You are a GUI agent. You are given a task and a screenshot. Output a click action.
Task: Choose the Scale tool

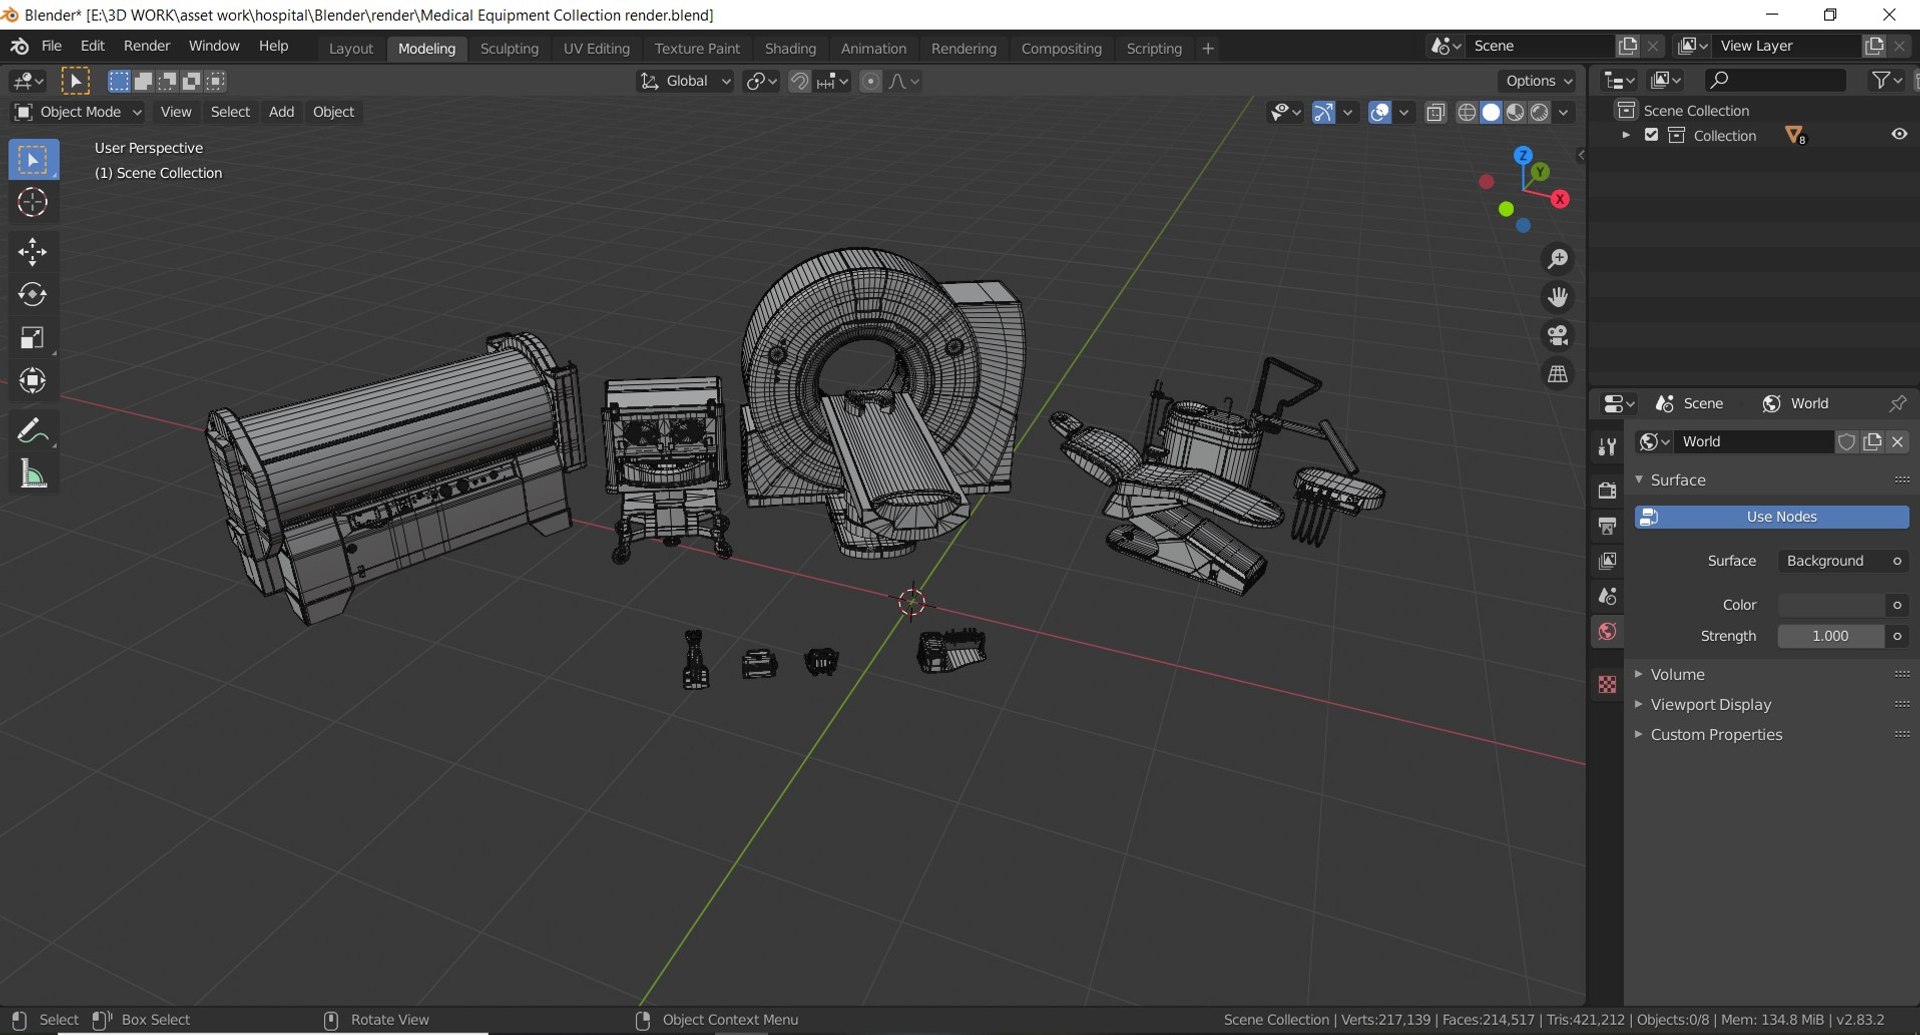coord(32,338)
